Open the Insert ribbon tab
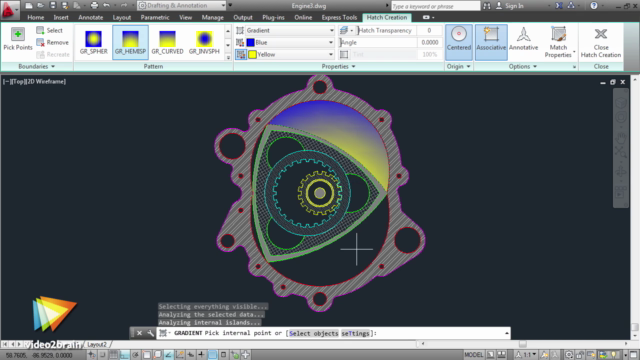Image resolution: width=640 pixels, height=360 pixels. point(61,18)
